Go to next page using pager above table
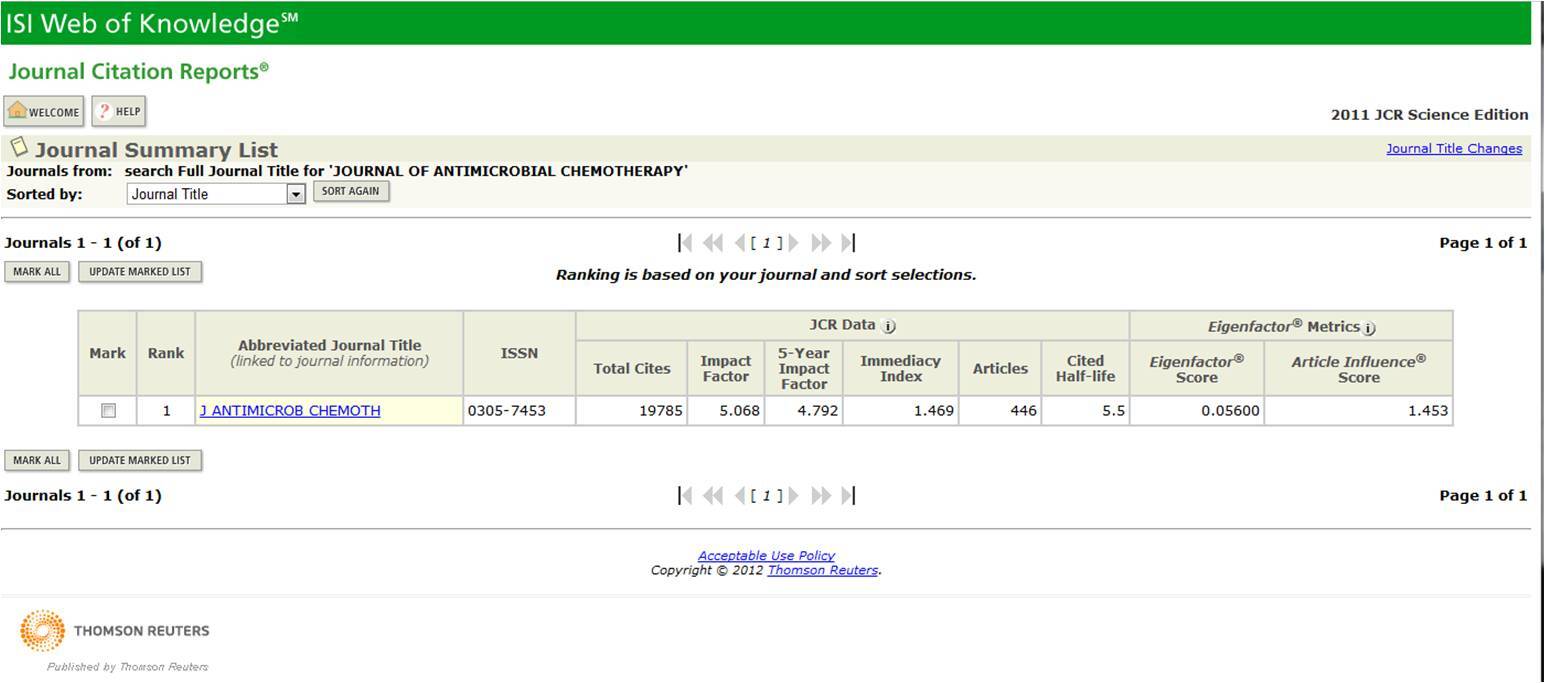 794,243
